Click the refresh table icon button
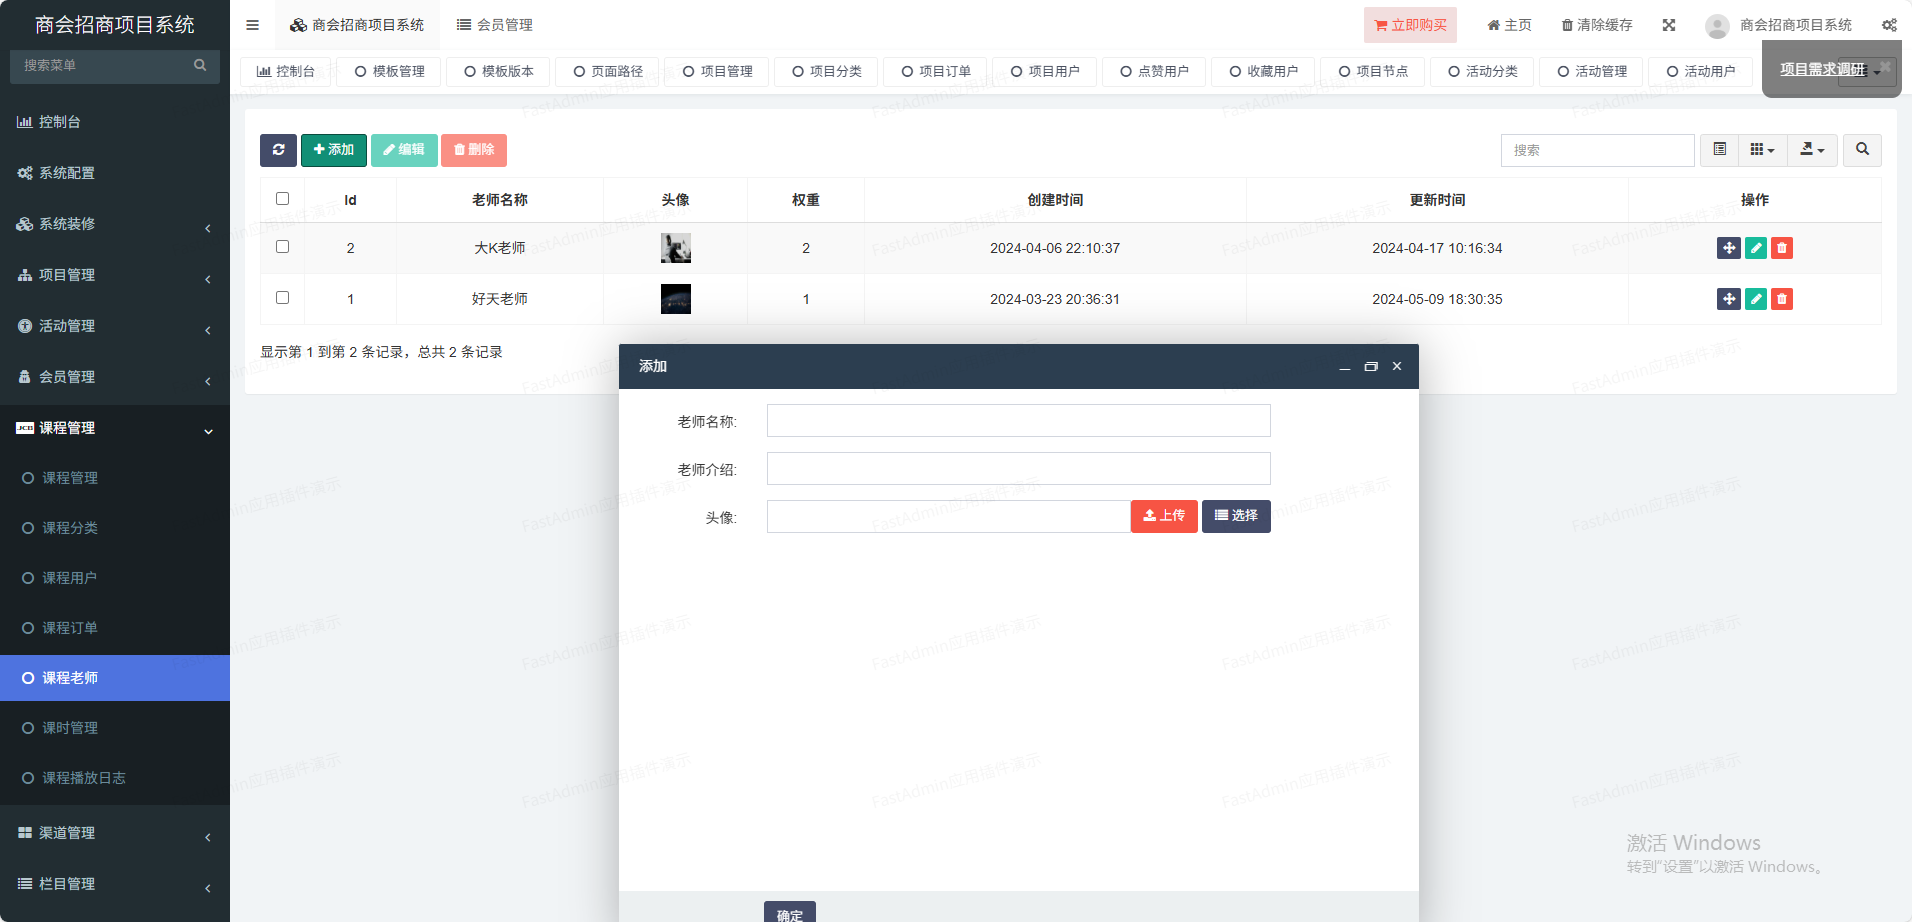Screen dimensions: 1912x922 pyautogui.click(x=278, y=150)
